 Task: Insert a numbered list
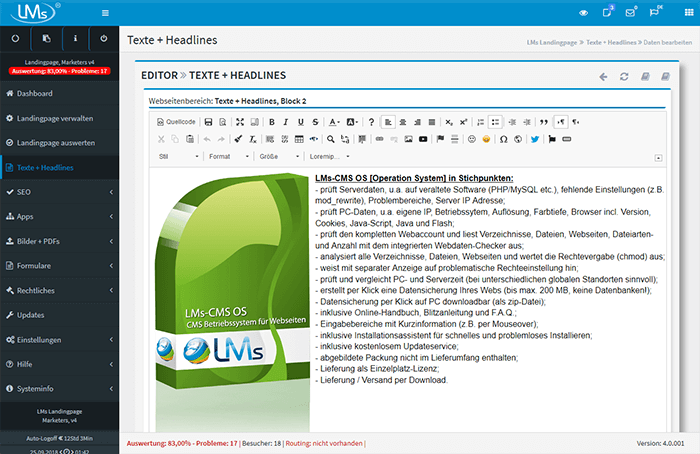click(480, 122)
